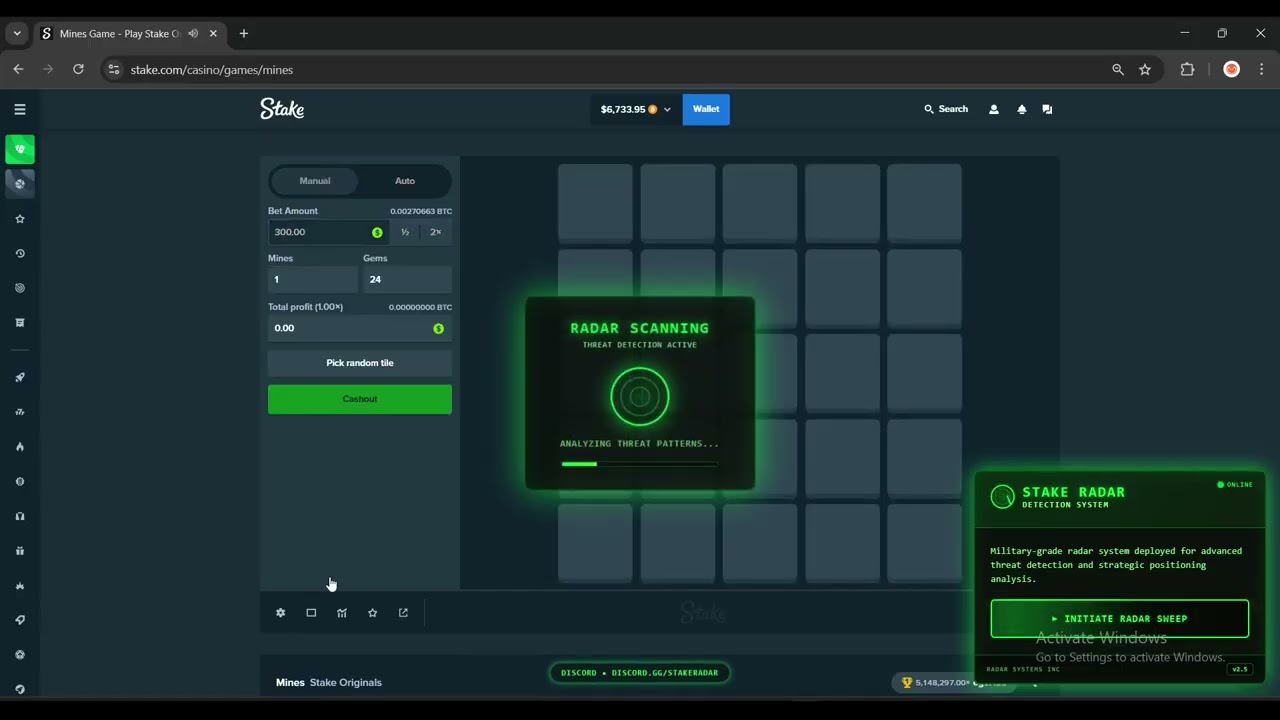Click the Stake Originals text
Screen dimensions: 1280x720
(346, 682)
